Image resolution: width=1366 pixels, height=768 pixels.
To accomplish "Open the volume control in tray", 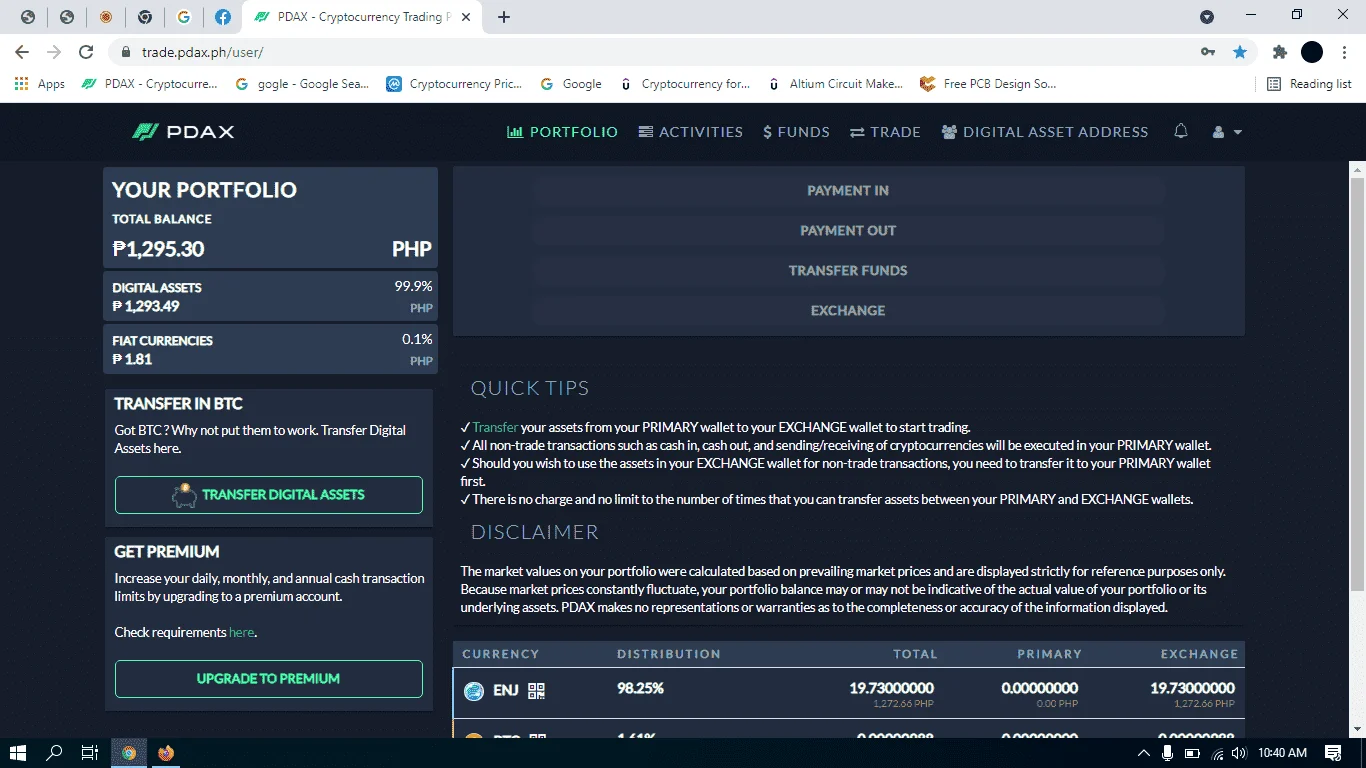I will click(1240, 753).
